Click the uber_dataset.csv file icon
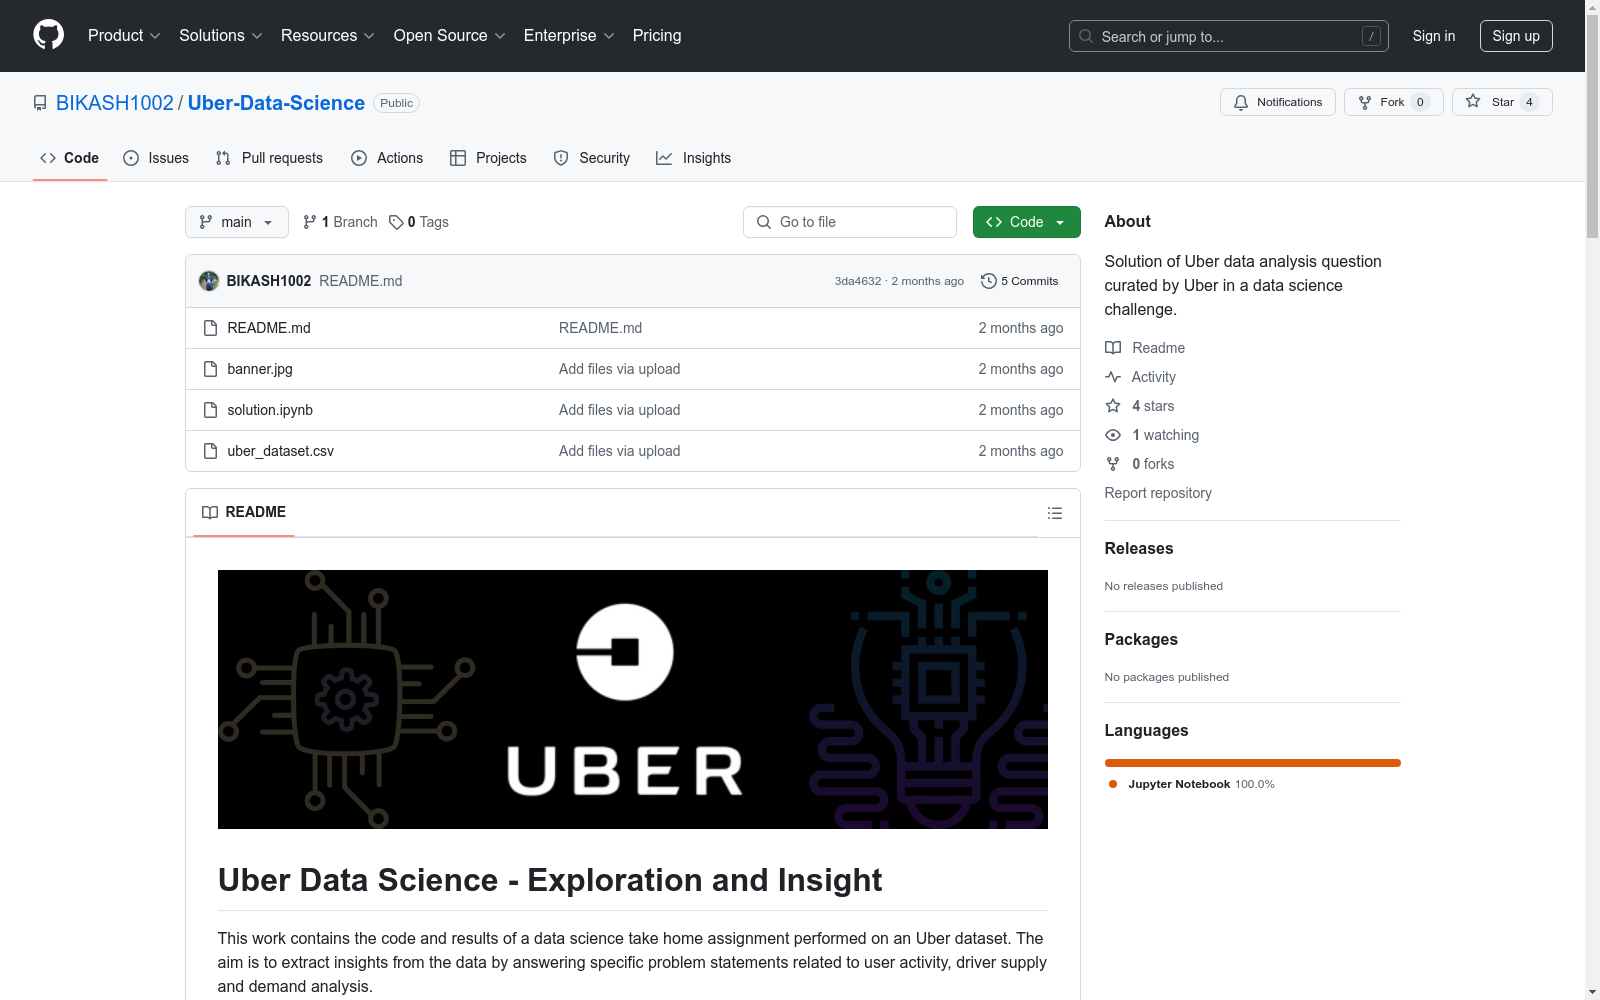1600x1000 pixels. pyautogui.click(x=210, y=451)
